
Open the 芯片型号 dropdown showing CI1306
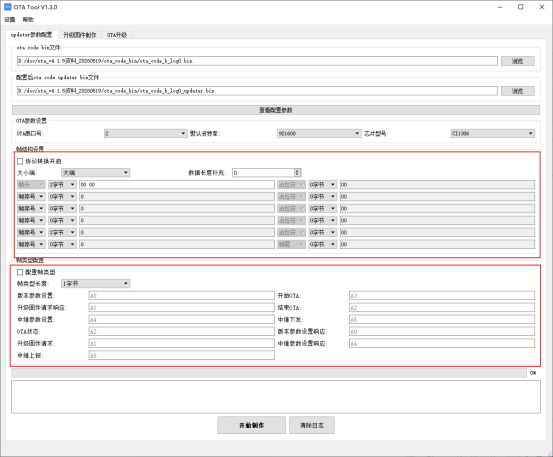click(493, 133)
